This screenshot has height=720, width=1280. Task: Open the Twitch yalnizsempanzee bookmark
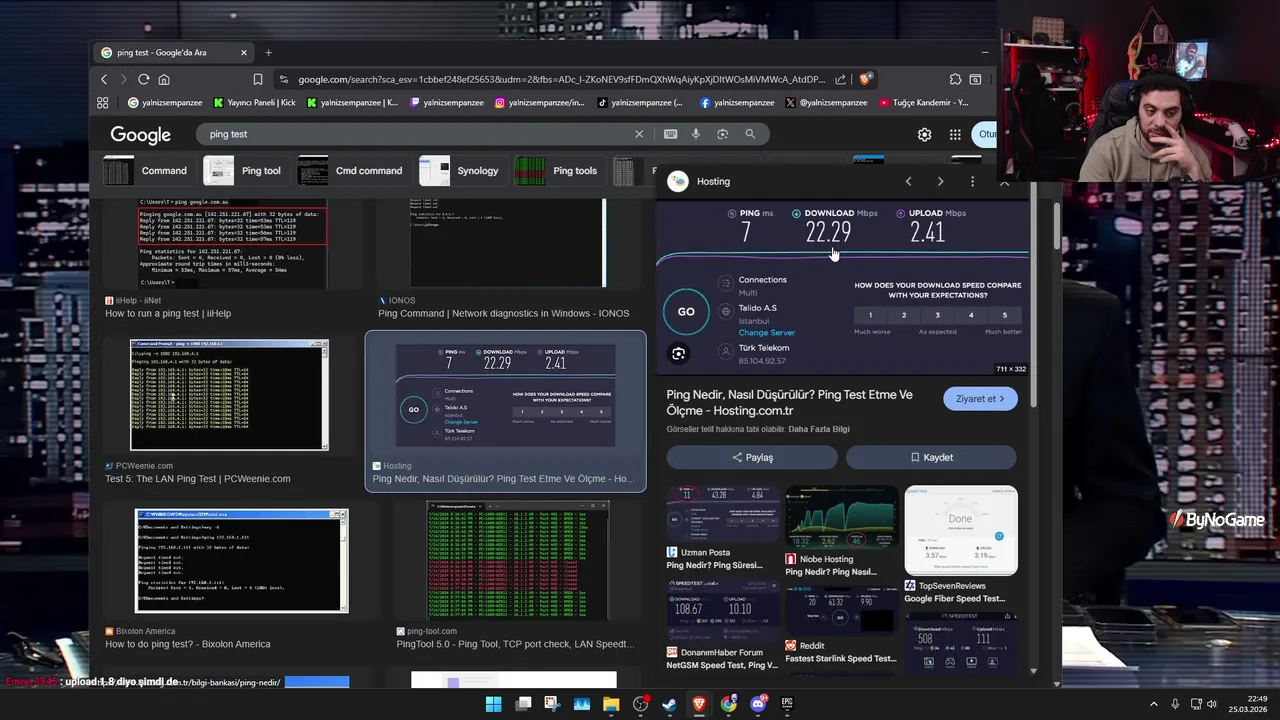pos(445,102)
